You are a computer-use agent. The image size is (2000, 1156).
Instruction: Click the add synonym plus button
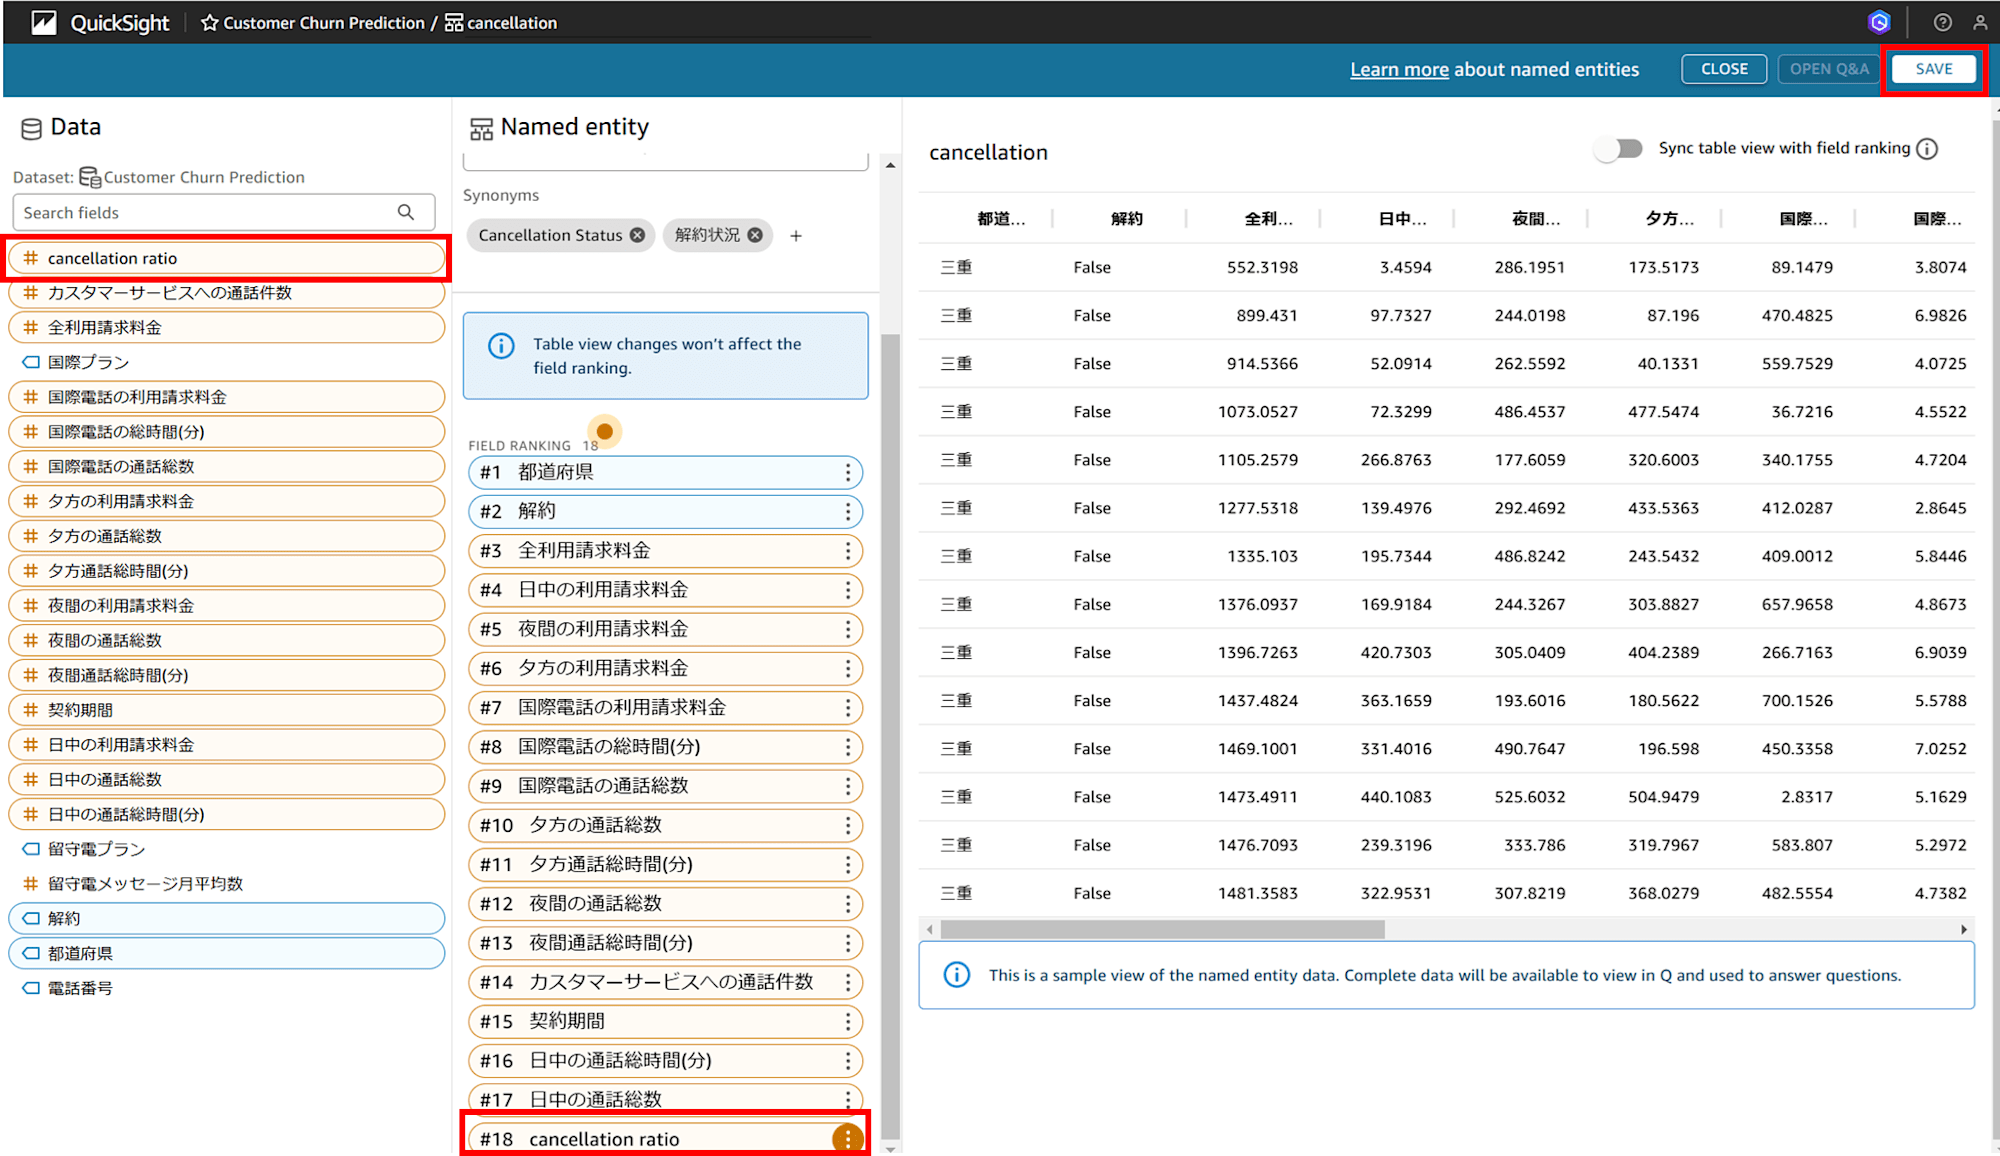pos(796,235)
